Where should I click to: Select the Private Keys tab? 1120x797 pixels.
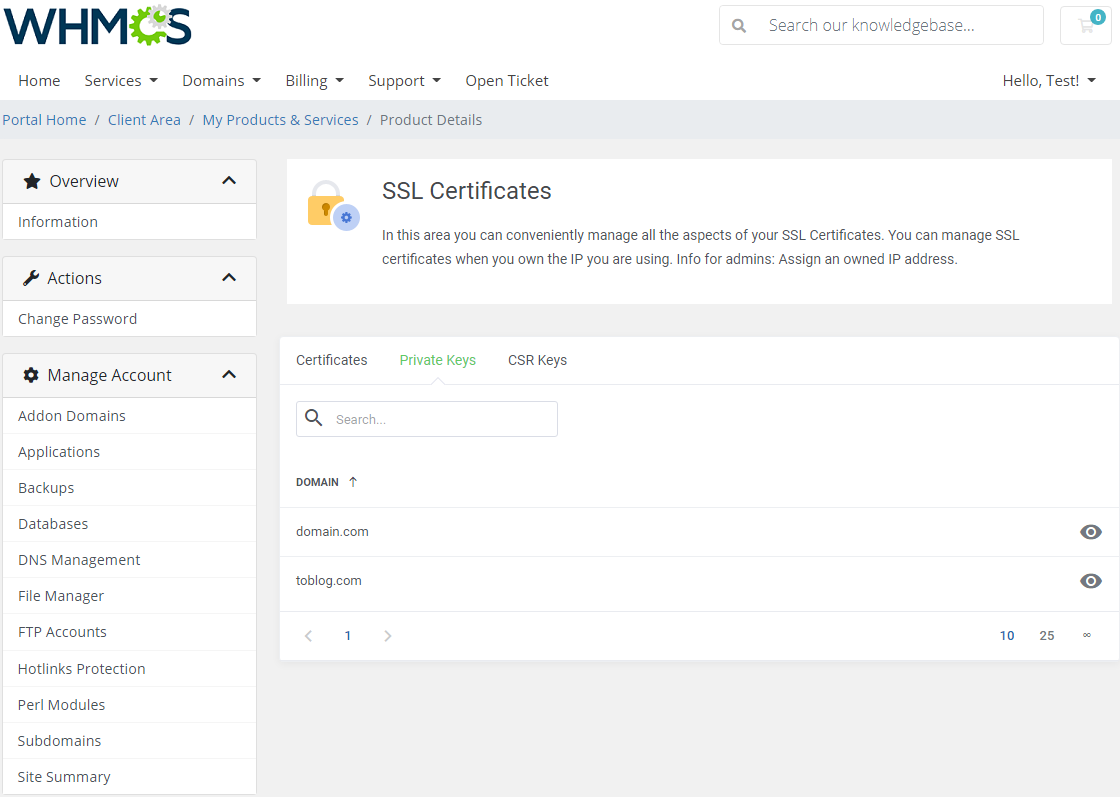tap(438, 360)
